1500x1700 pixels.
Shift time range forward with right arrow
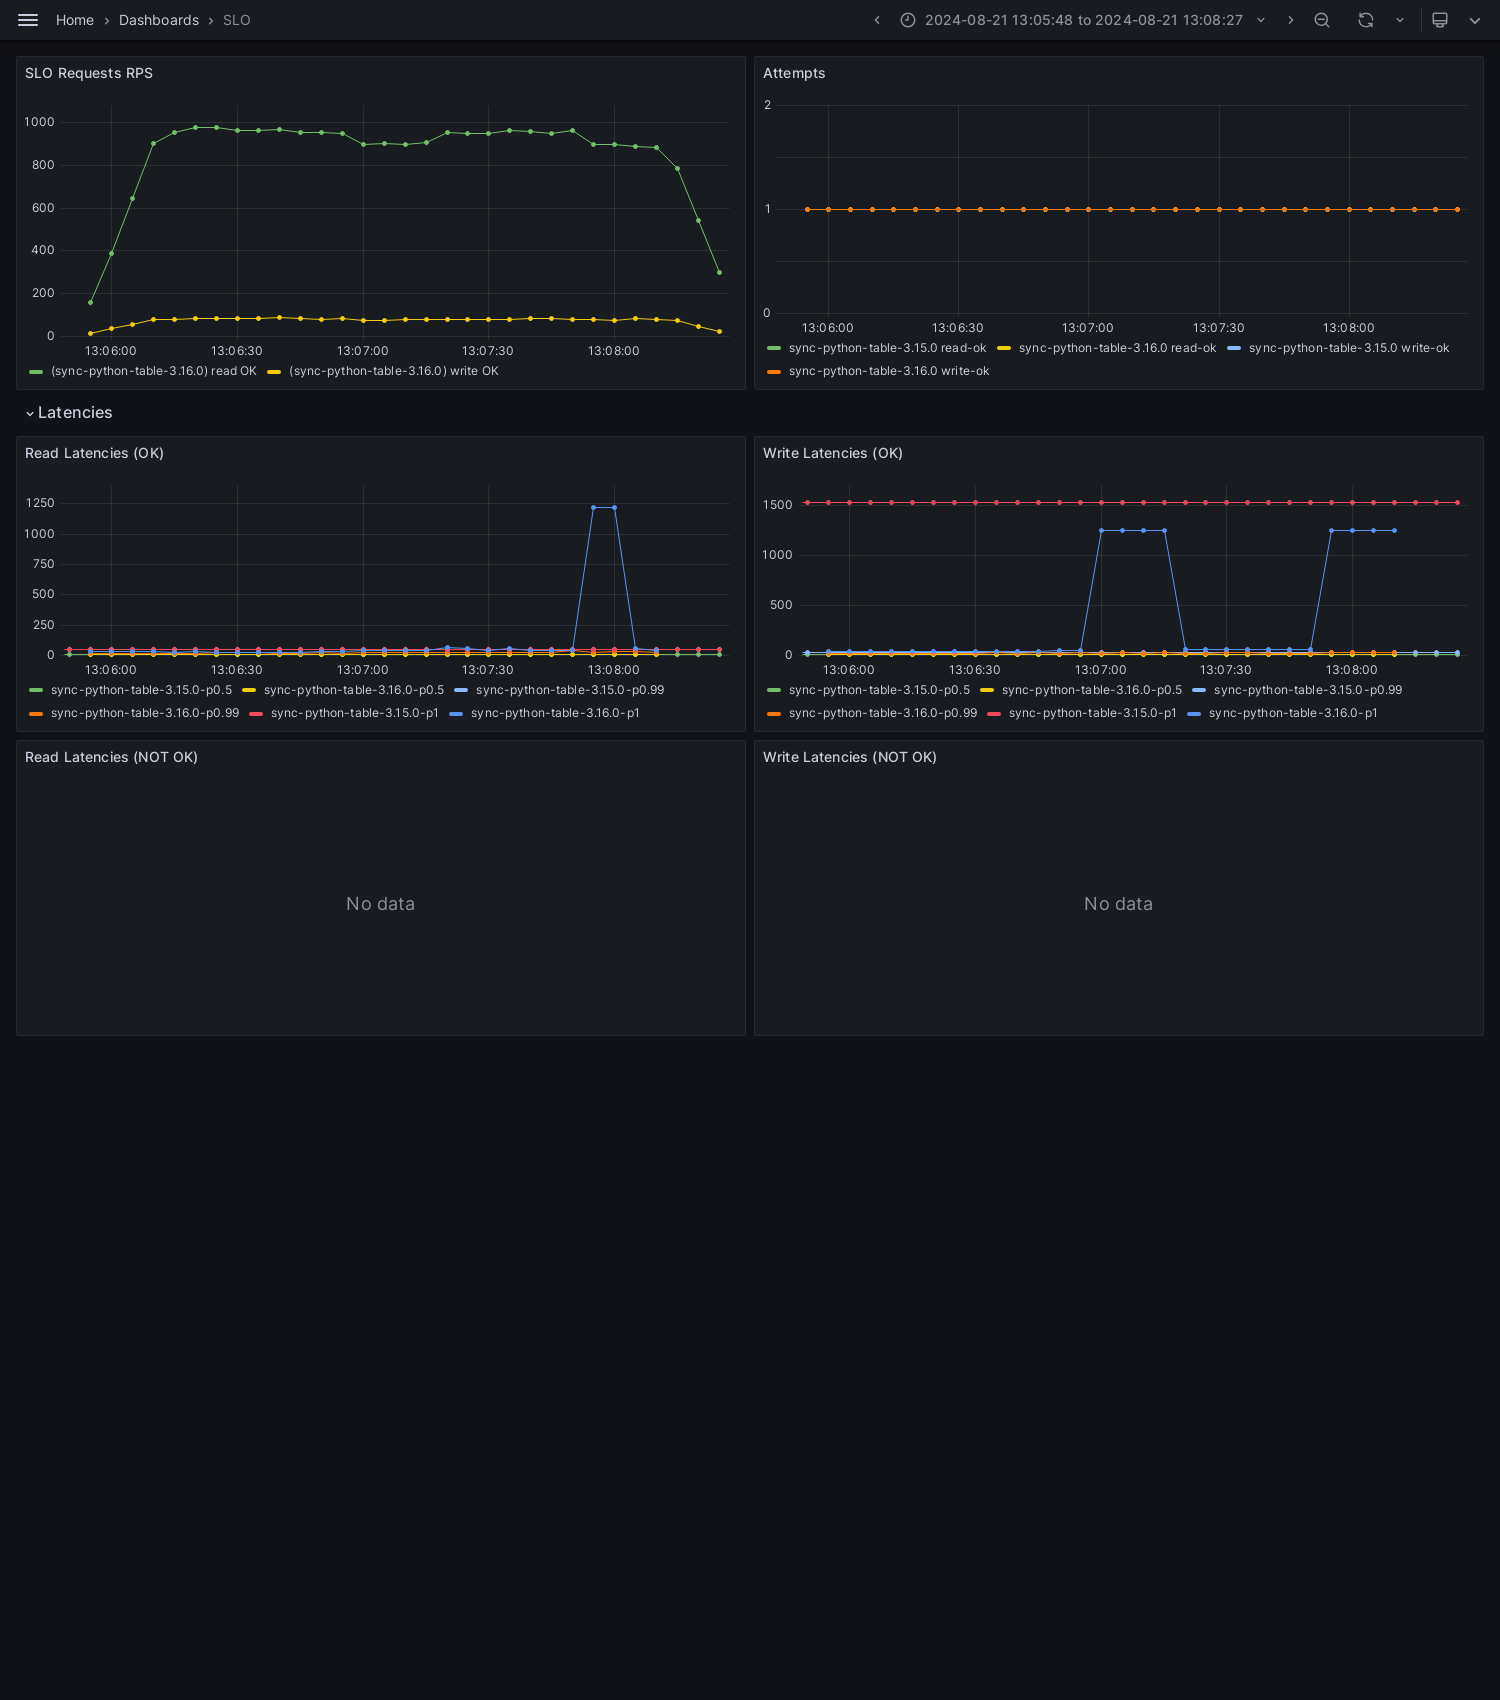click(1290, 20)
